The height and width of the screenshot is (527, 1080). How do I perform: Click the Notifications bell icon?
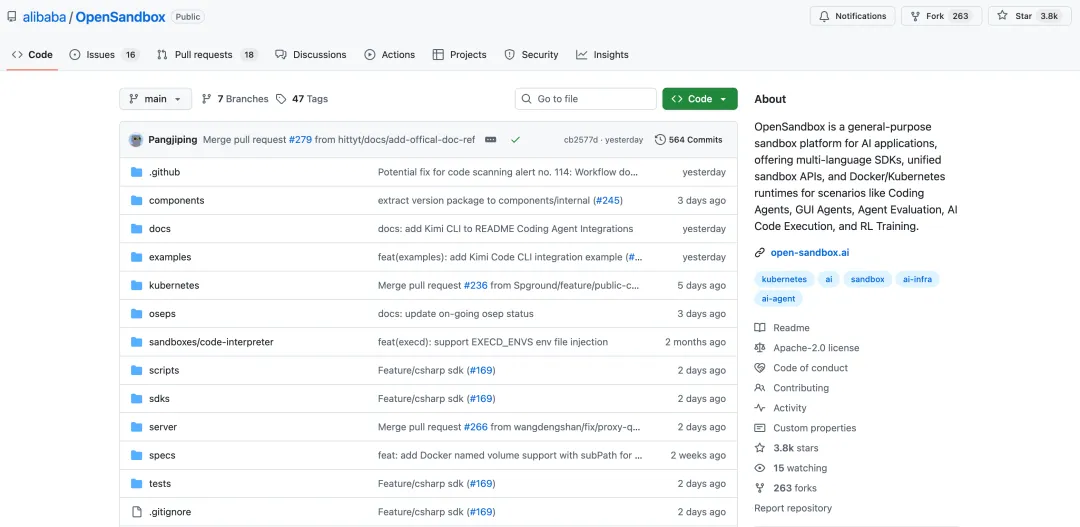click(825, 16)
